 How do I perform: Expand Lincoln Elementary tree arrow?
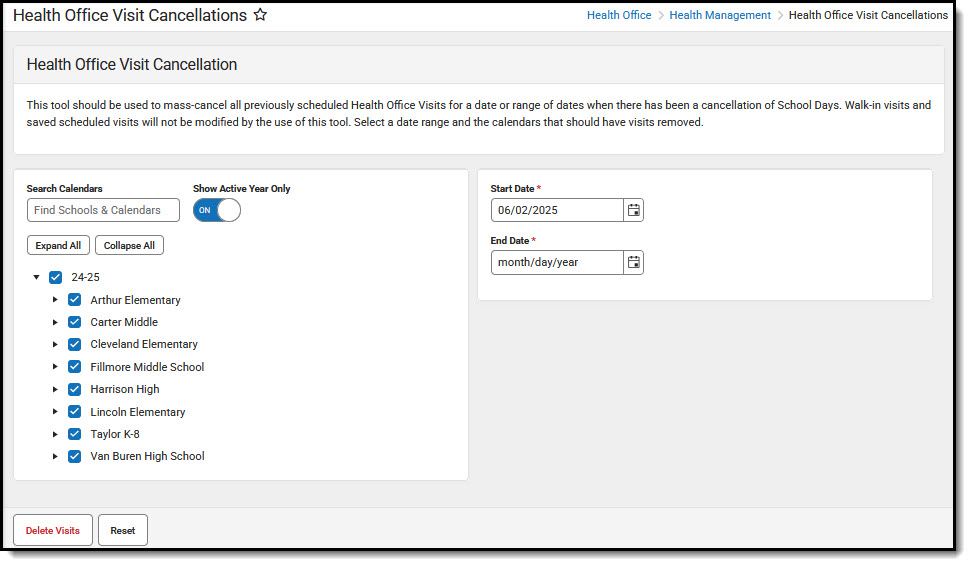click(x=55, y=412)
